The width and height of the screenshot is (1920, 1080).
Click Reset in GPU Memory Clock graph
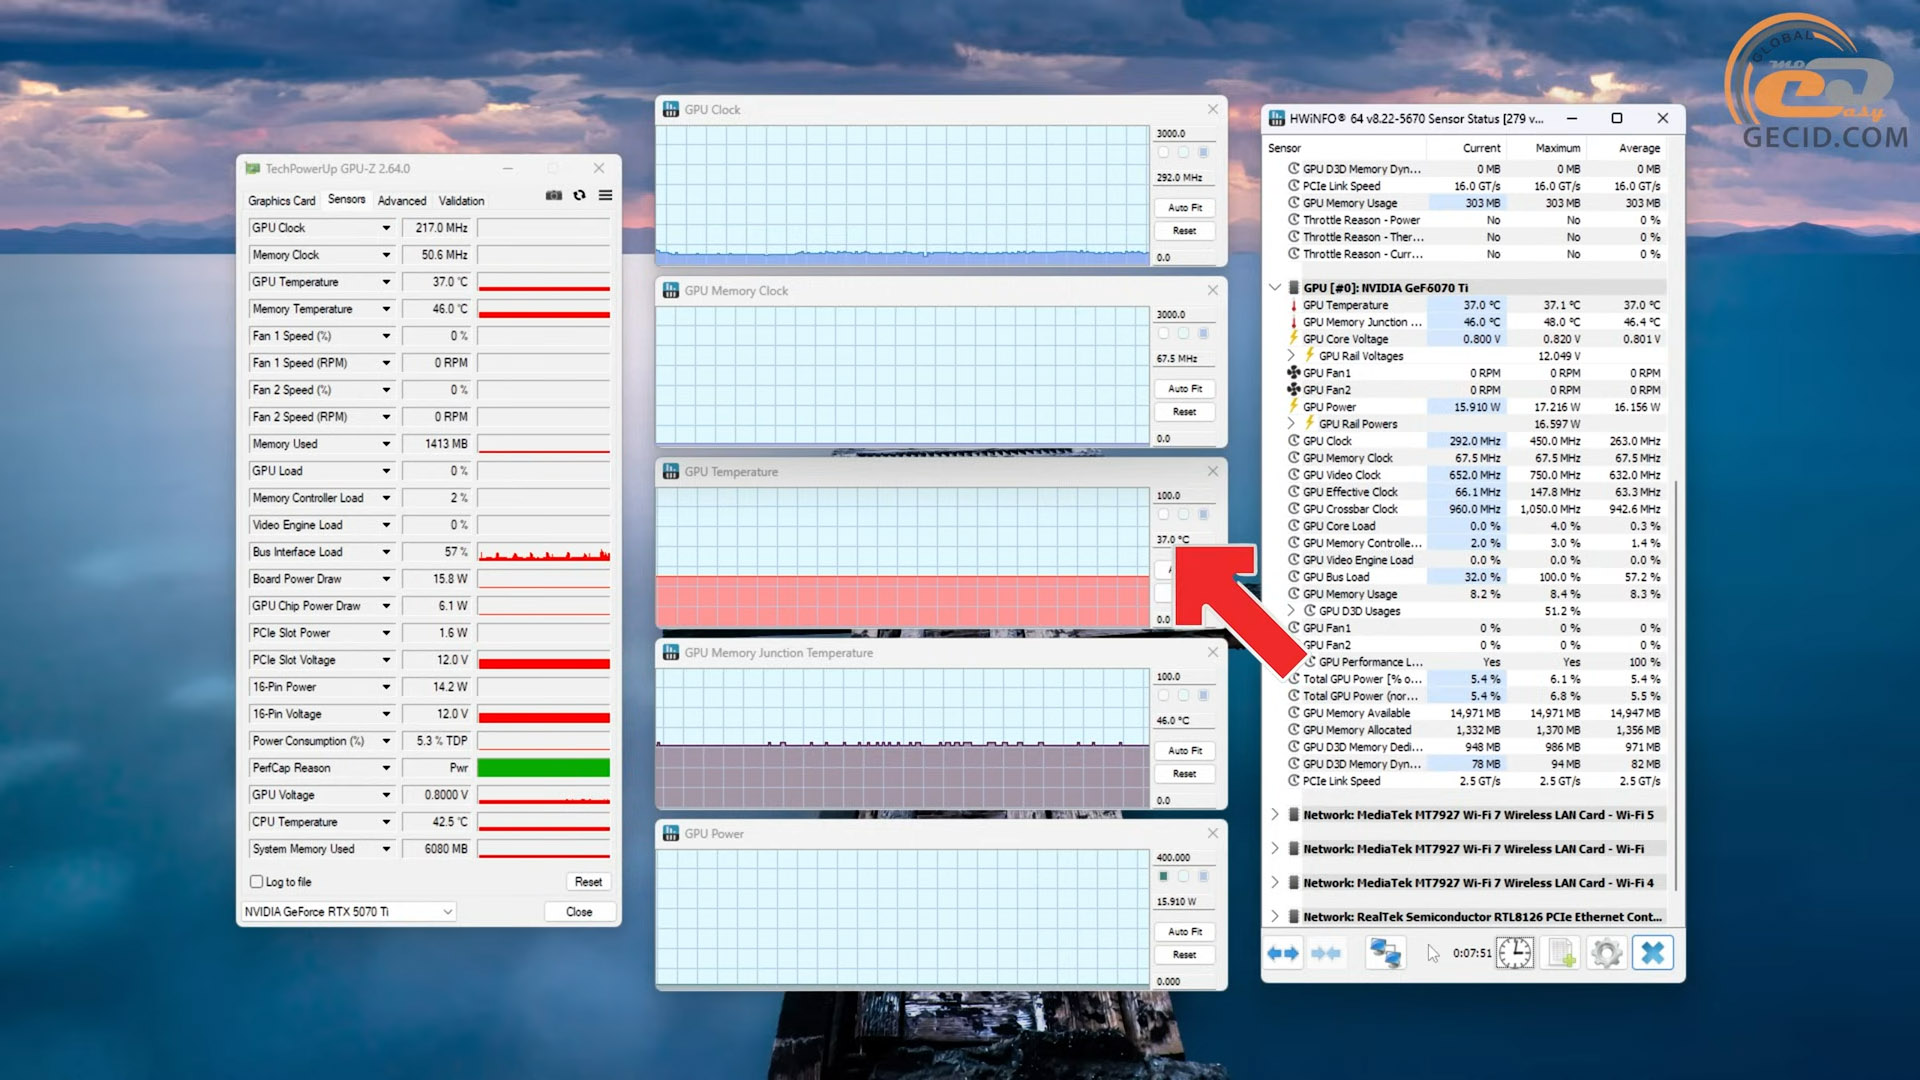[1185, 412]
